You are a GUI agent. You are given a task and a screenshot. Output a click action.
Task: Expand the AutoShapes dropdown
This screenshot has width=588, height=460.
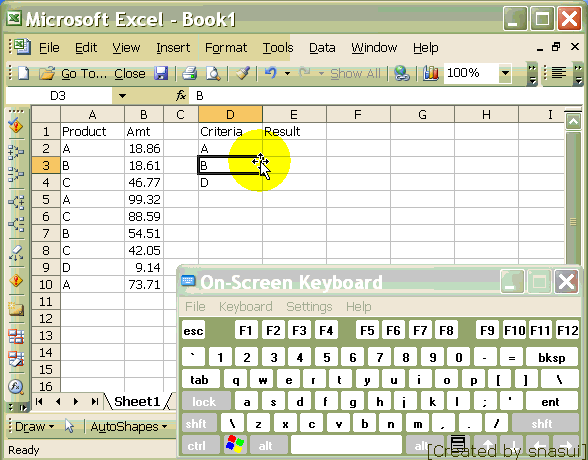[x=129, y=427]
